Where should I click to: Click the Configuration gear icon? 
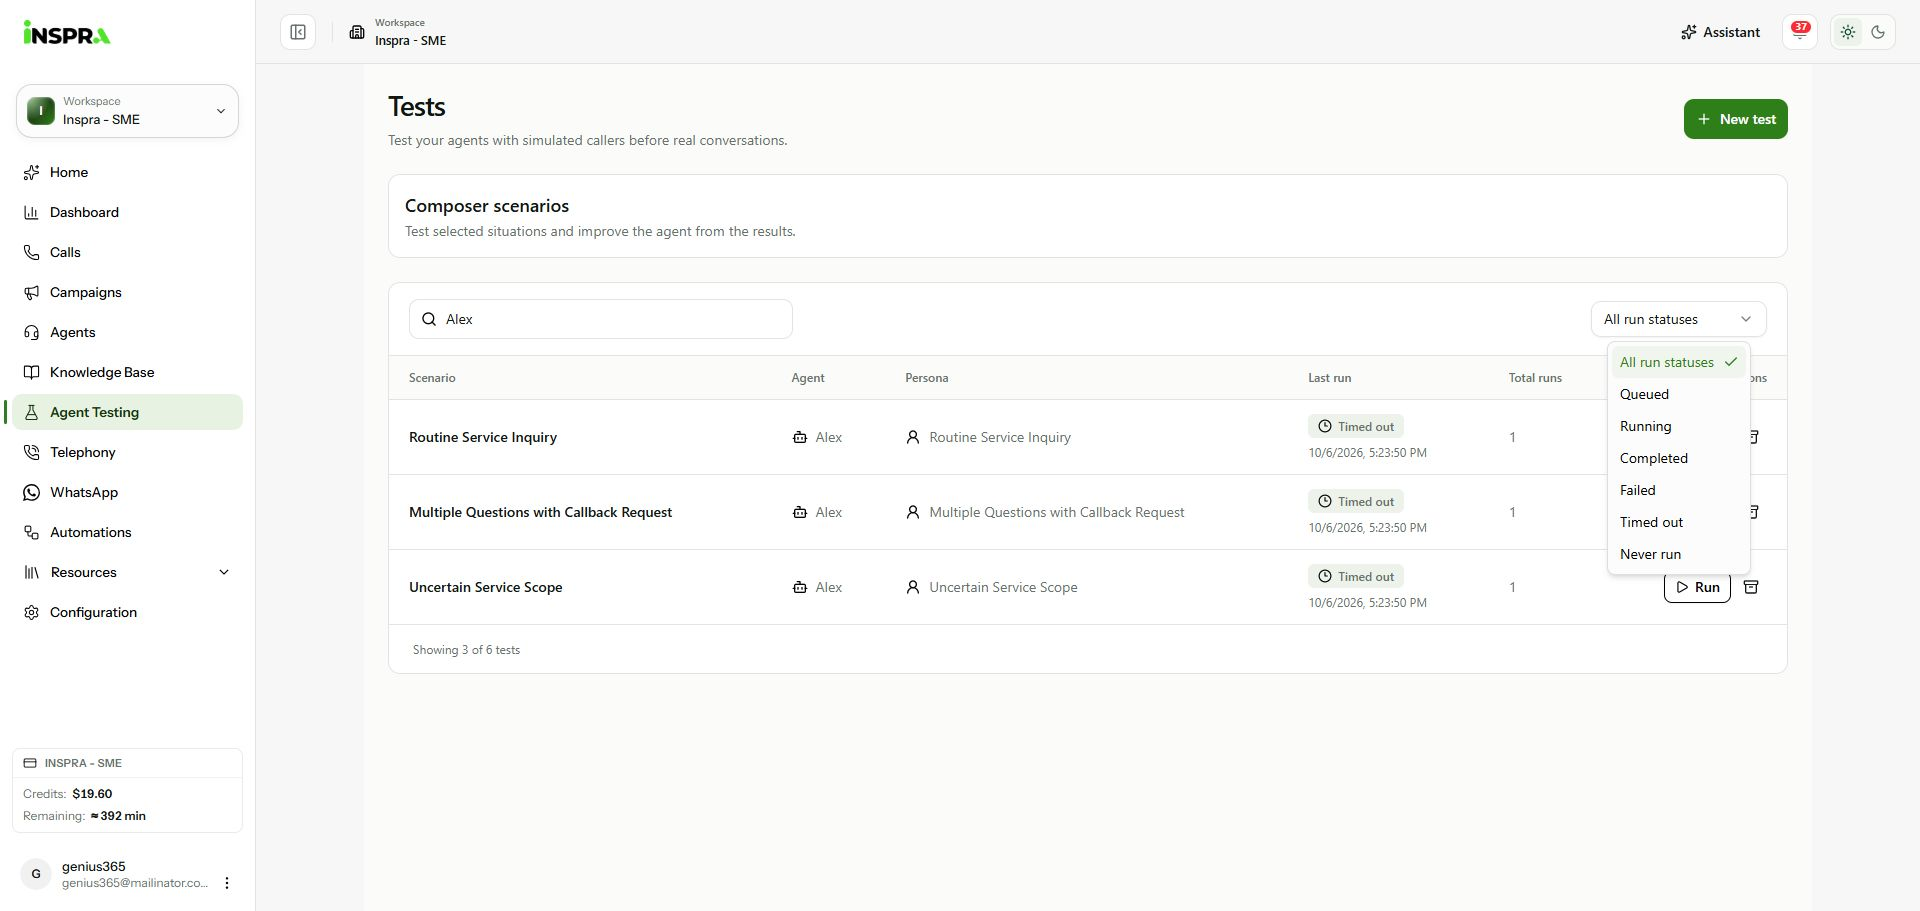tap(31, 612)
